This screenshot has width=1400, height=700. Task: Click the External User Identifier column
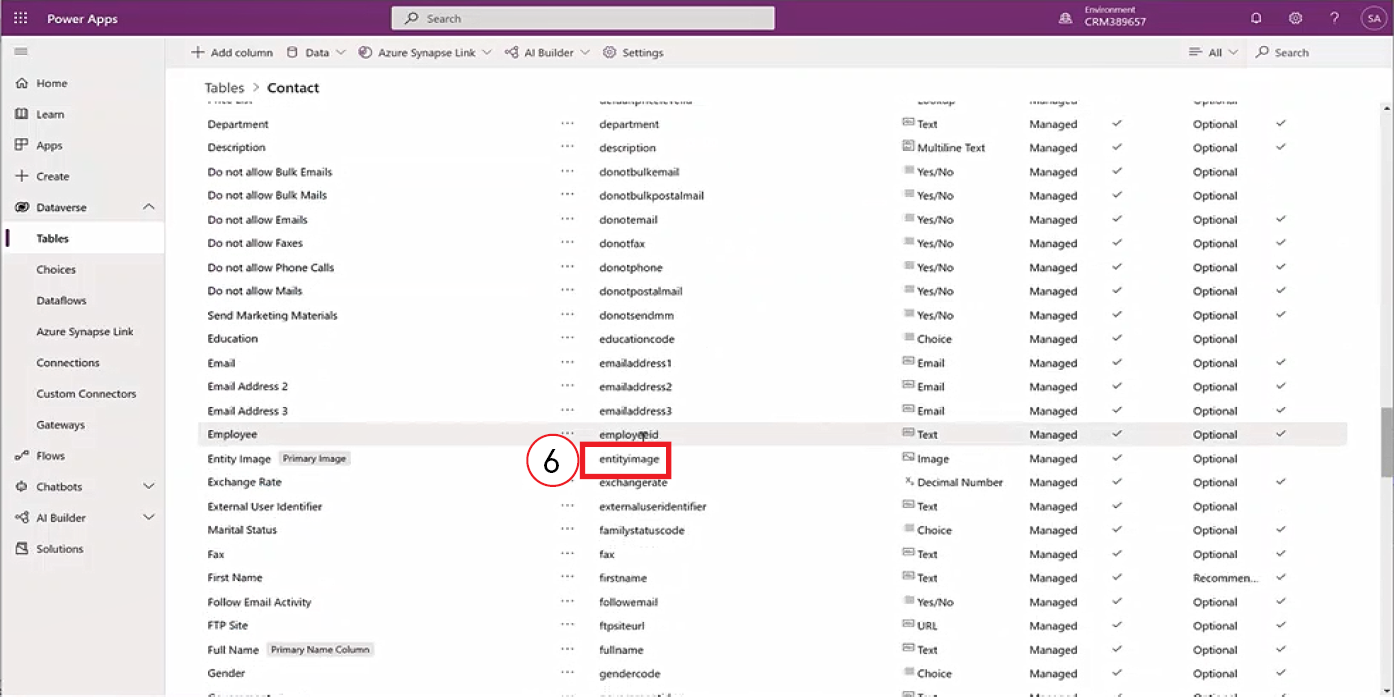pyautogui.click(x=265, y=506)
